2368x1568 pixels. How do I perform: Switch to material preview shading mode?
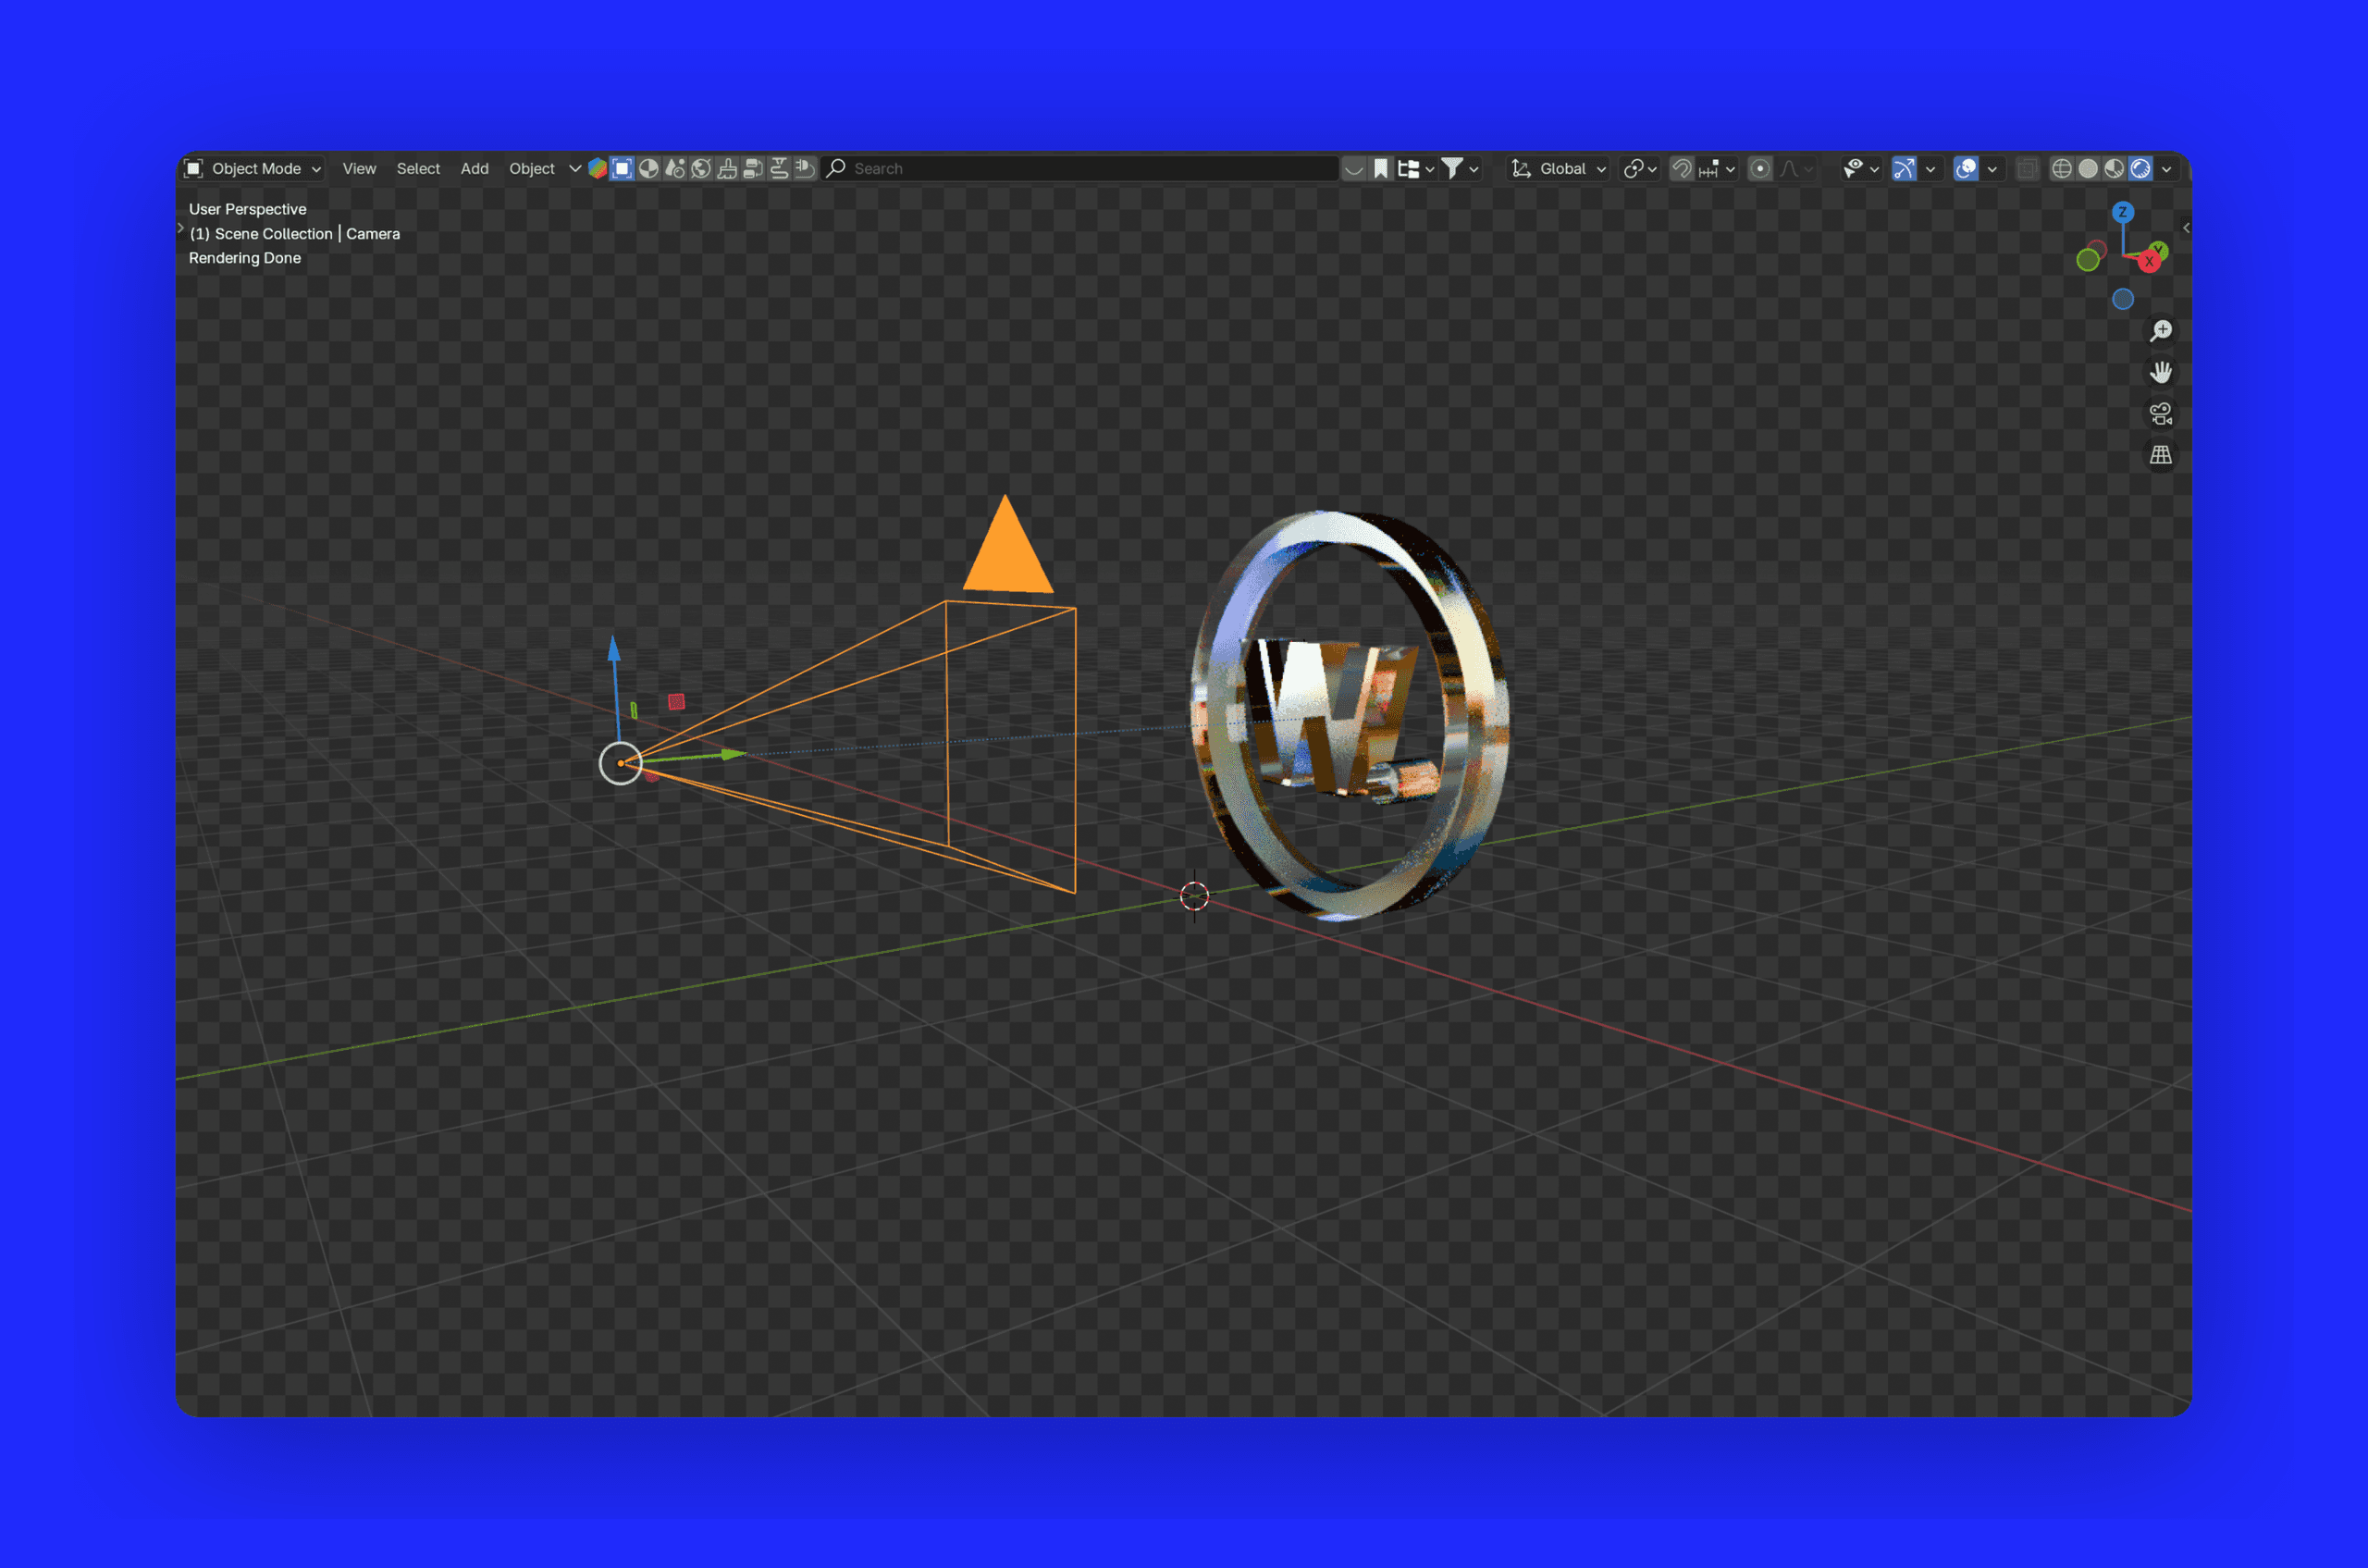(x=2114, y=169)
